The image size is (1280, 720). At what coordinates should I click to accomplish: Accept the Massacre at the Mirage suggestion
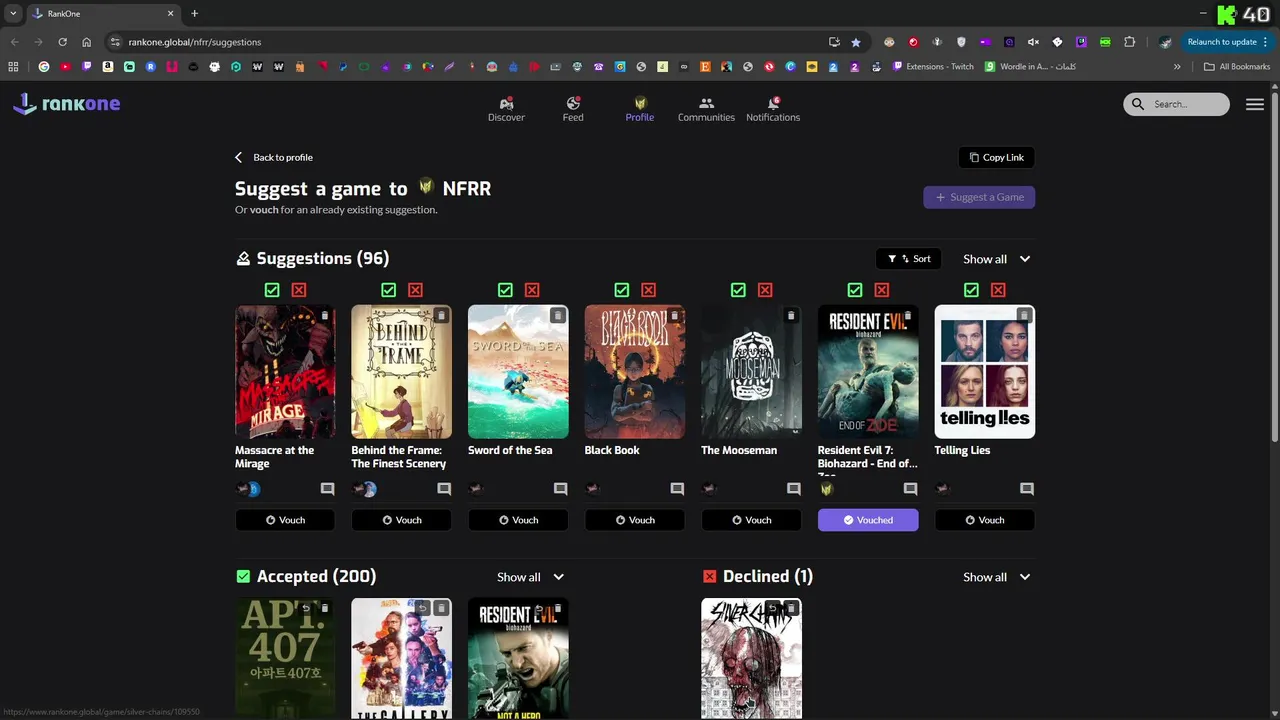coord(272,290)
